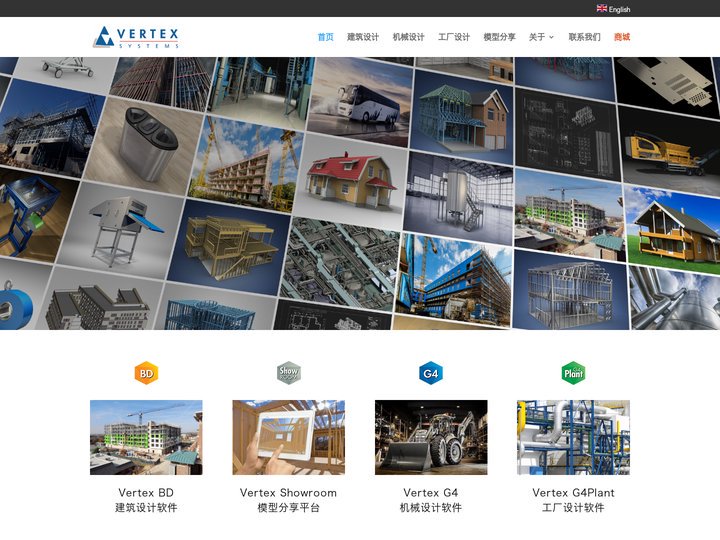Open the Vertex BD building thumbnail
The image size is (720, 540).
[x=146, y=437]
